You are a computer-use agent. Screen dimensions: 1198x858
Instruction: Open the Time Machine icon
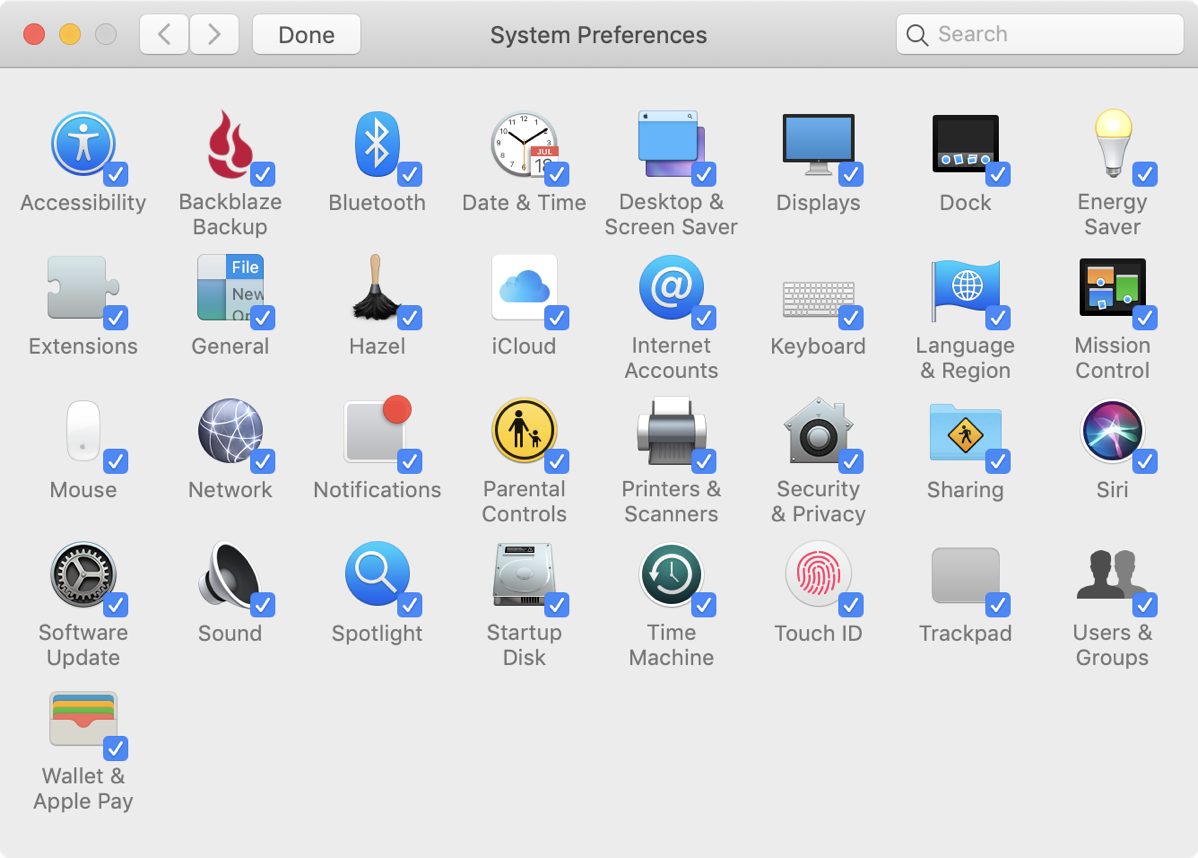pos(671,575)
